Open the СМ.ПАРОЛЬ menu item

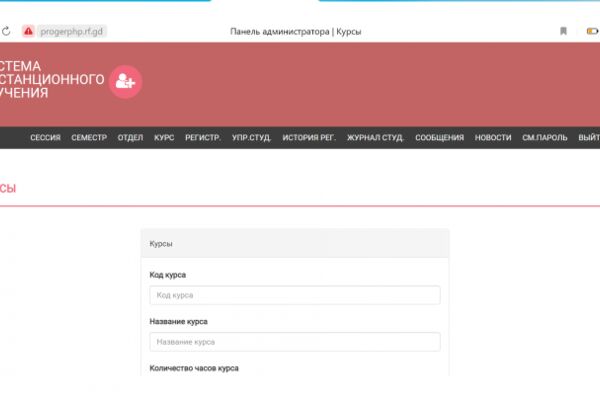[x=545, y=137]
